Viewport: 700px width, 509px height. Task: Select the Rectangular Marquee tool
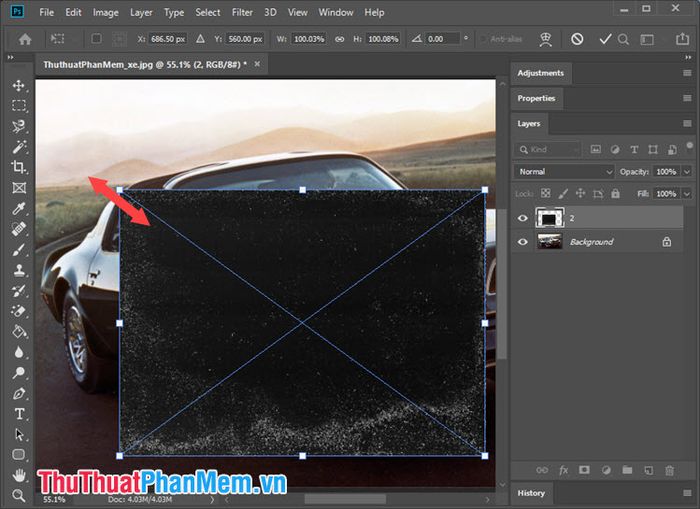19,105
